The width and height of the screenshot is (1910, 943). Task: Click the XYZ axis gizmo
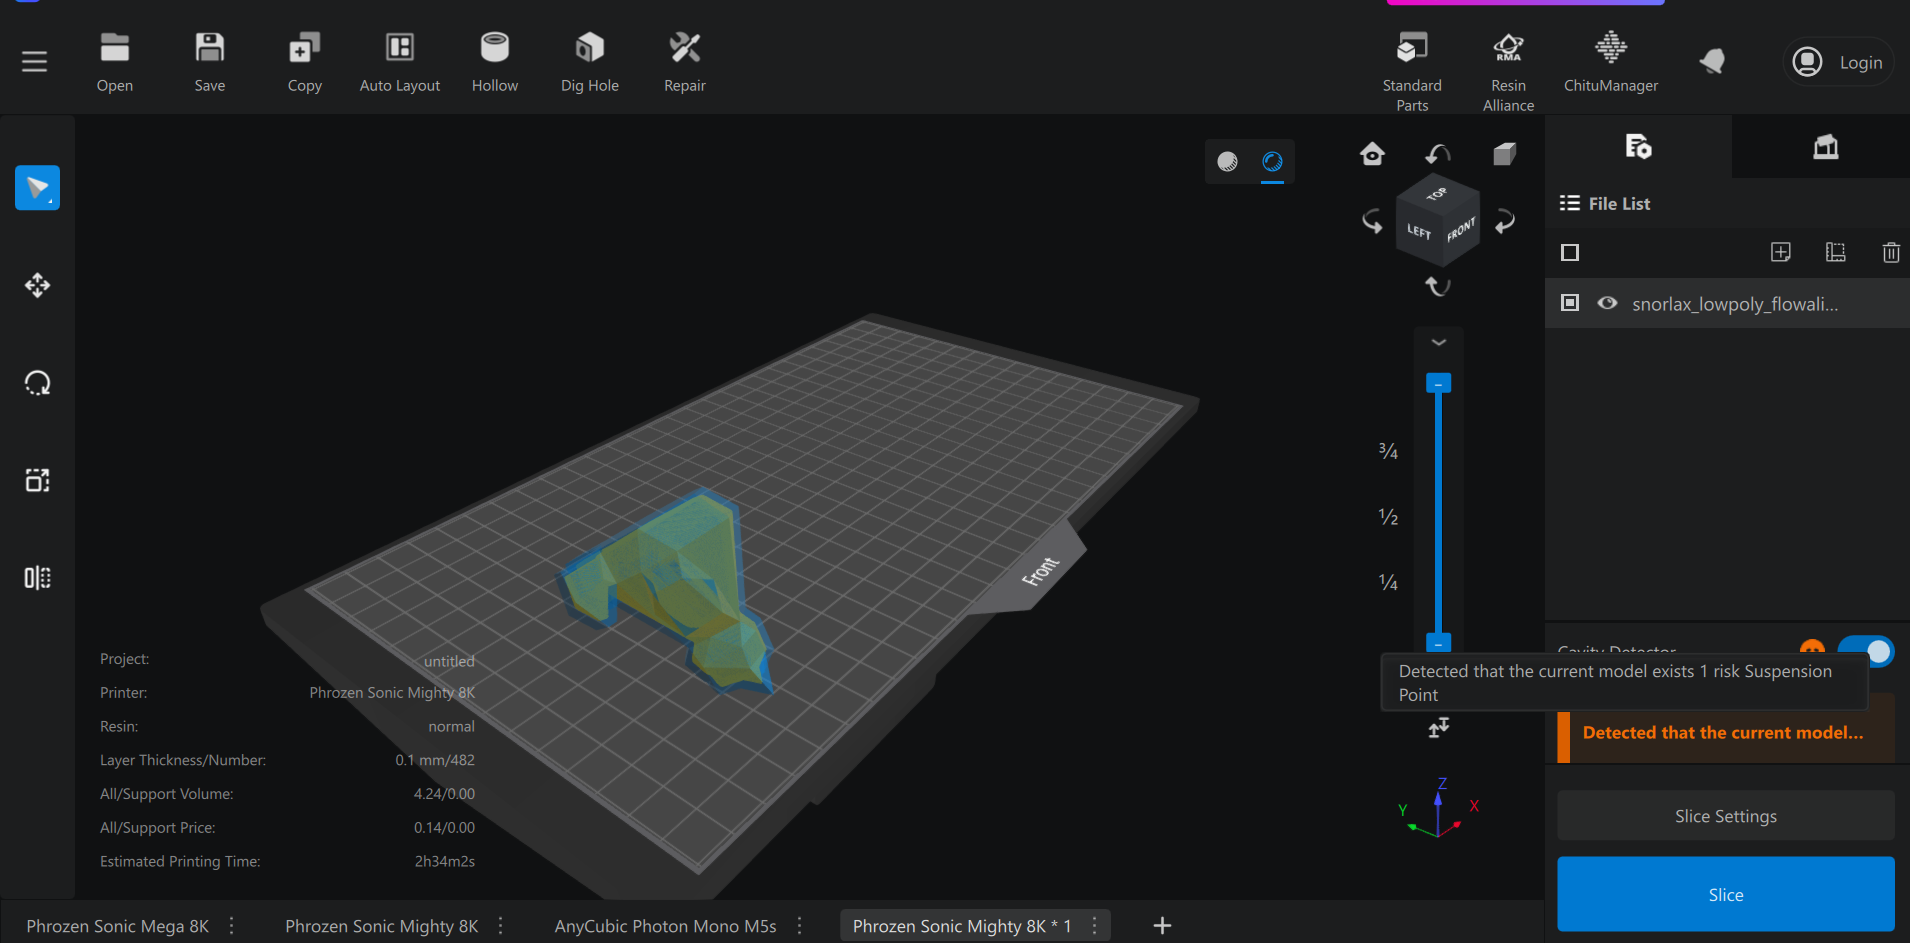[1439, 808]
